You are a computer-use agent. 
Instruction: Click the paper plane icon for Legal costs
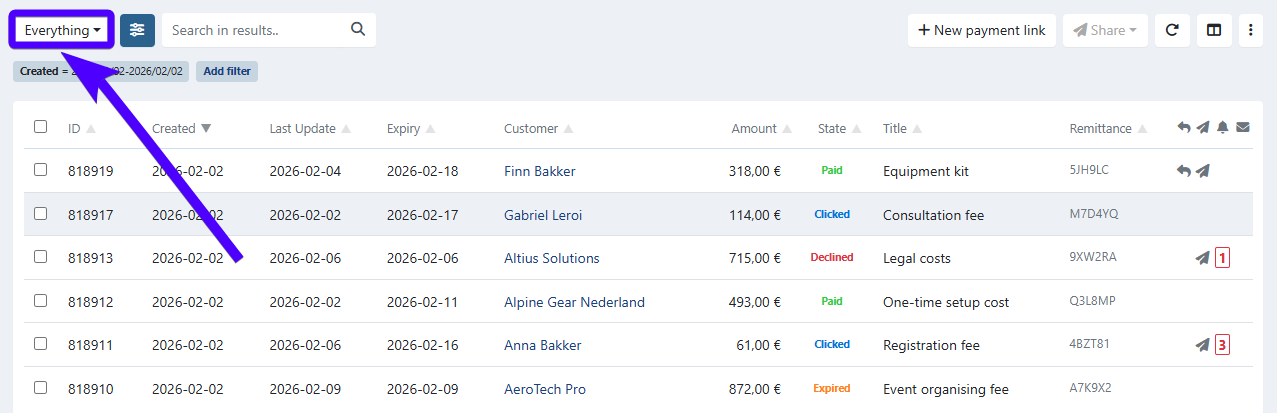[1202, 258]
